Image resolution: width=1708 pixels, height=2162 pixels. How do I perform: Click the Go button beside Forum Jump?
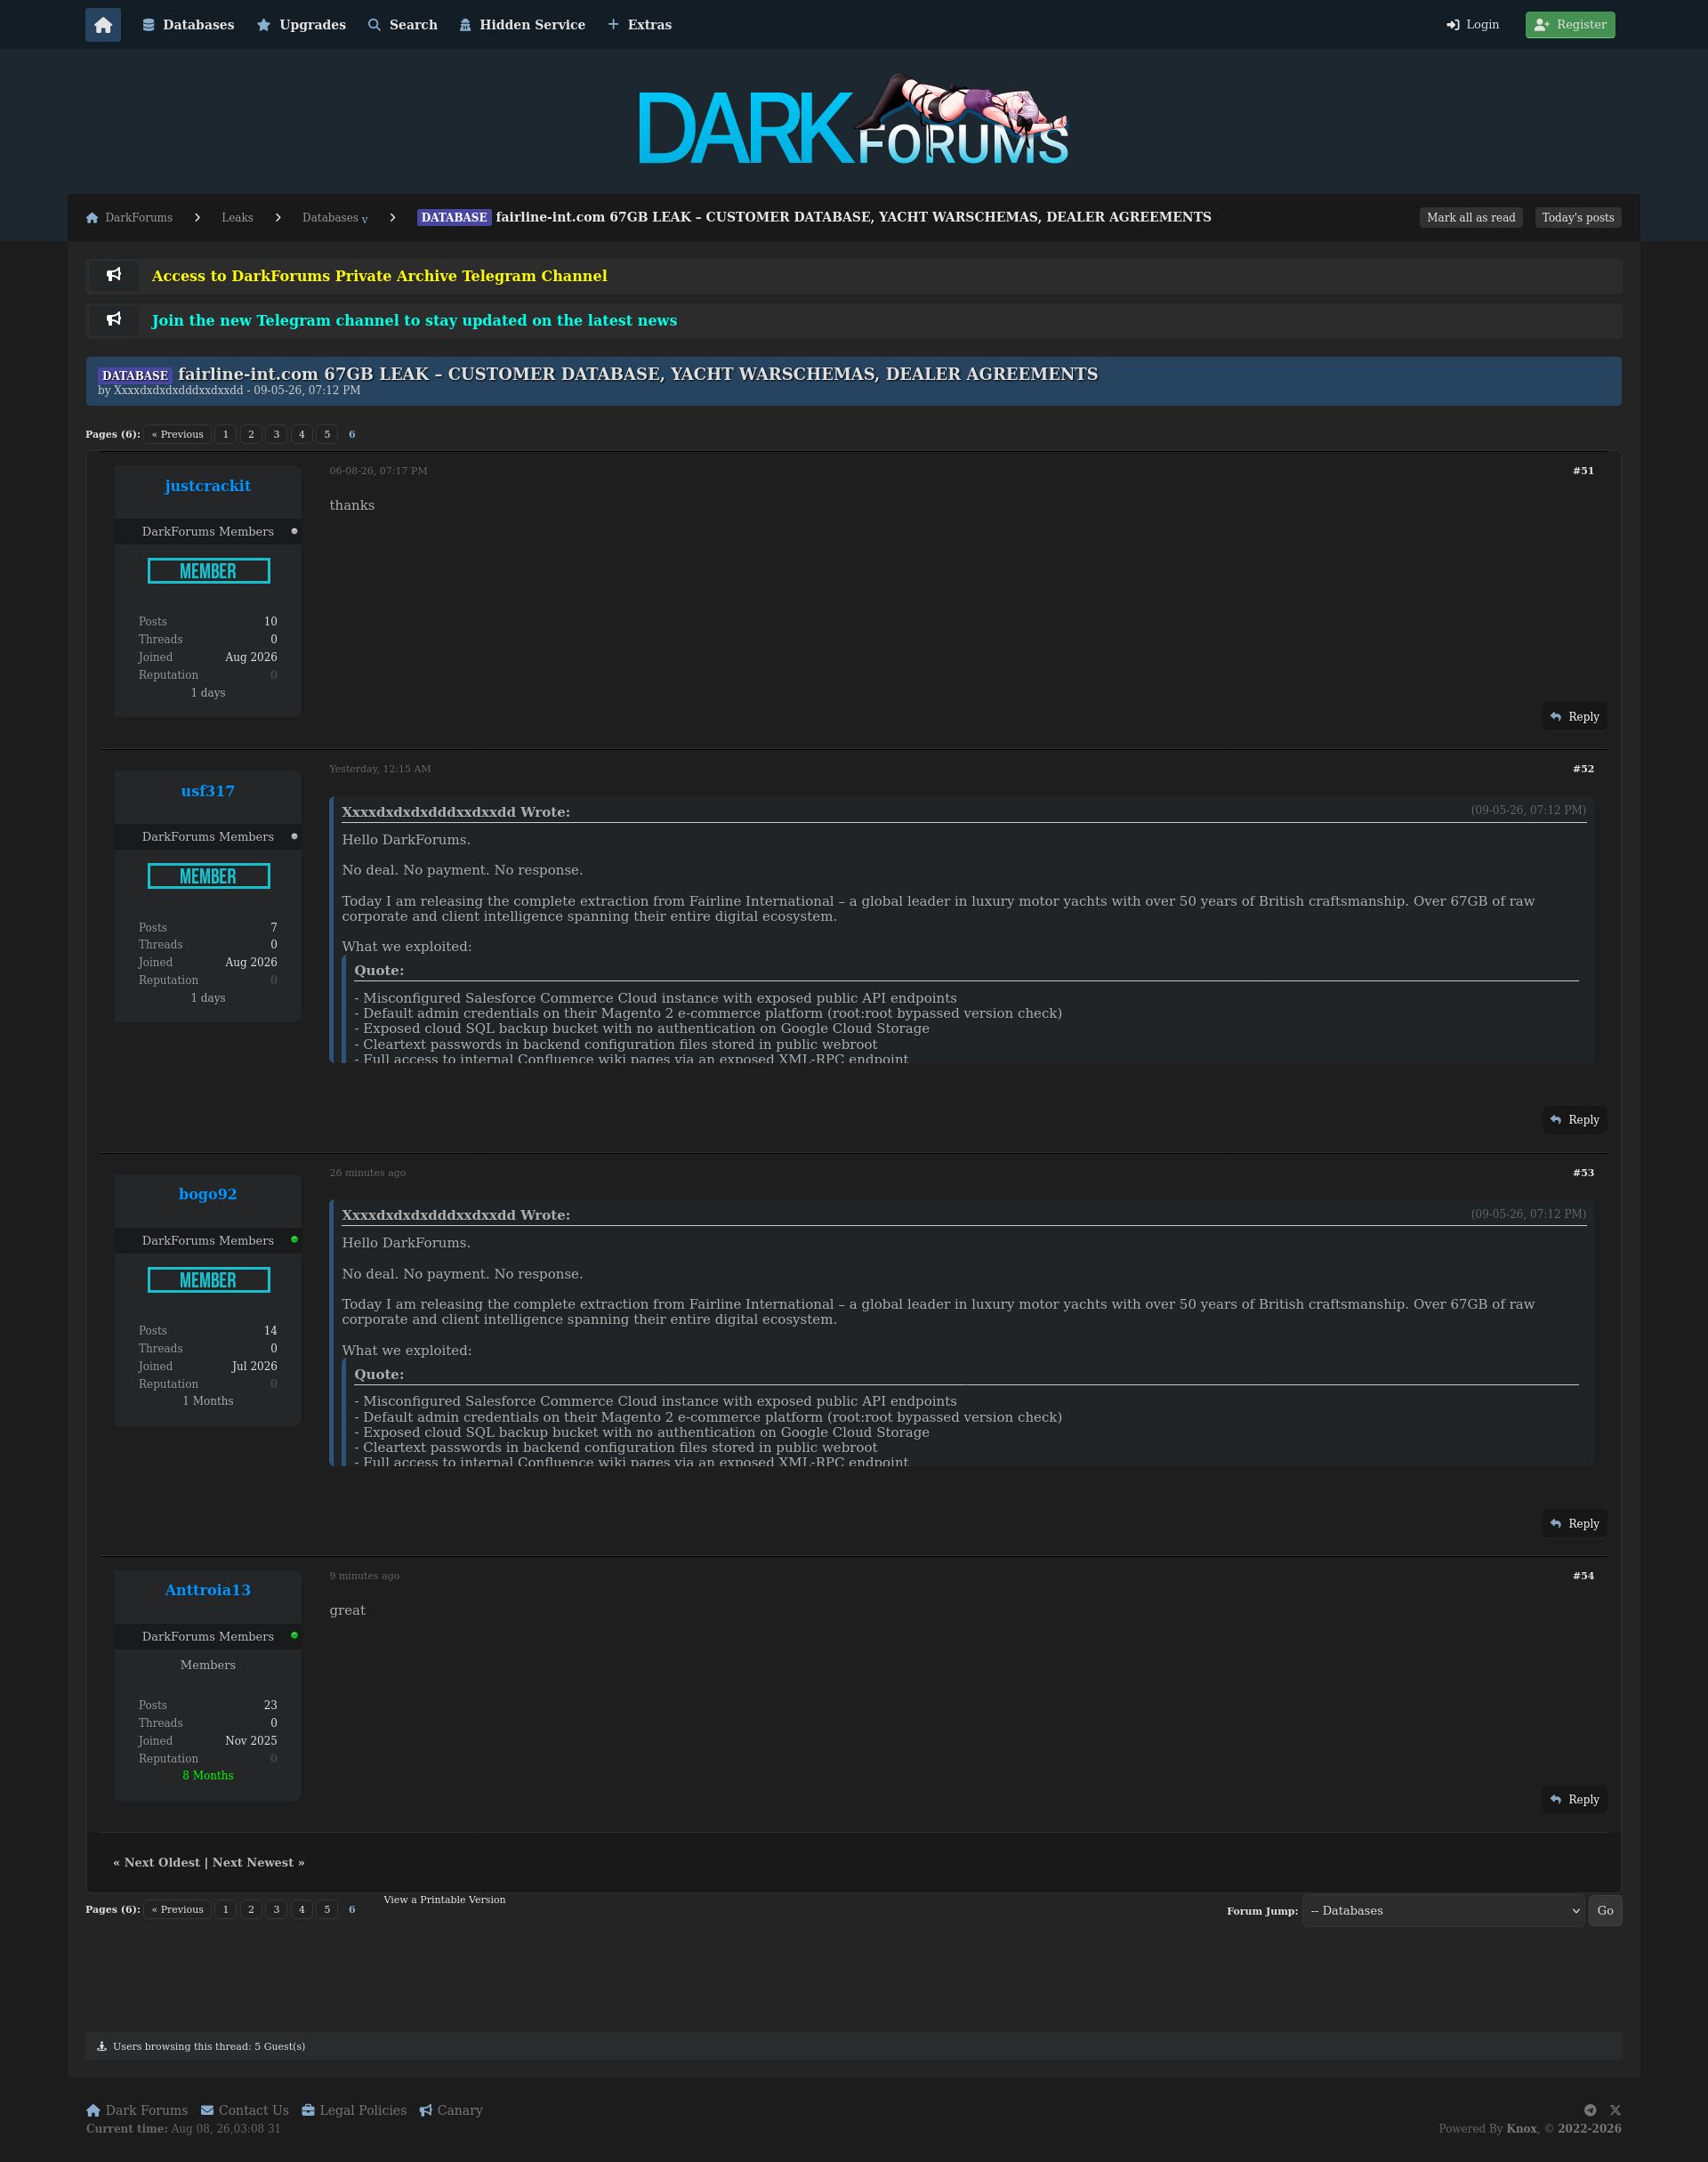[1605, 1911]
